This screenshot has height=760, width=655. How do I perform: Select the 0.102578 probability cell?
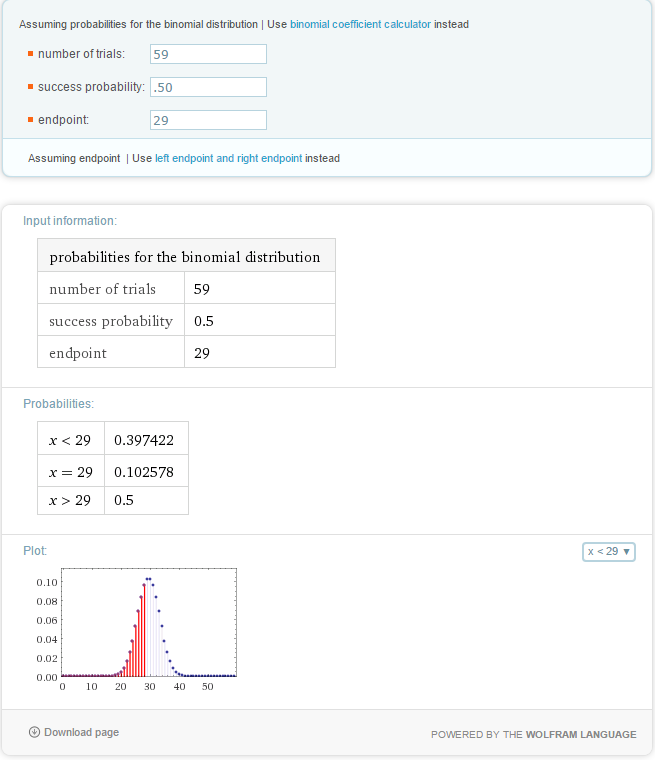pyautogui.click(x=146, y=471)
